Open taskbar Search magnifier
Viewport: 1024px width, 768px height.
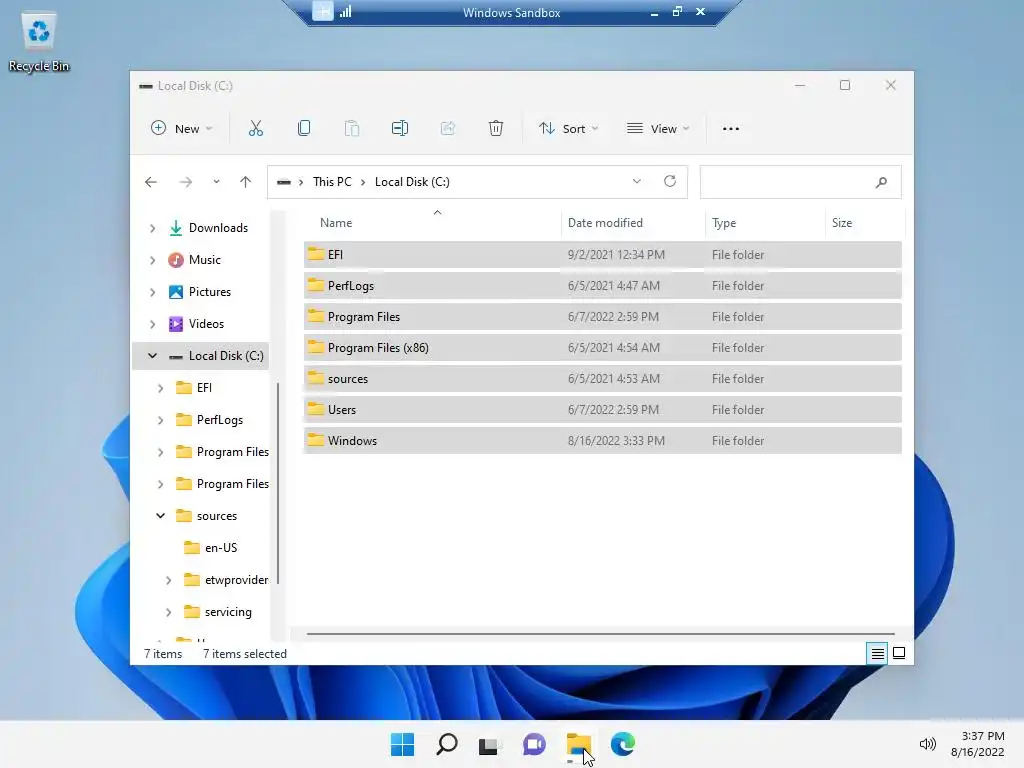(447, 744)
